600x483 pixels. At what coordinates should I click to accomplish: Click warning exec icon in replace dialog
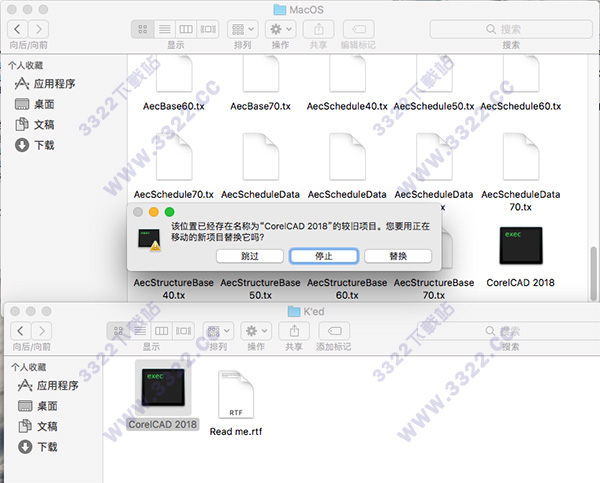click(x=149, y=240)
